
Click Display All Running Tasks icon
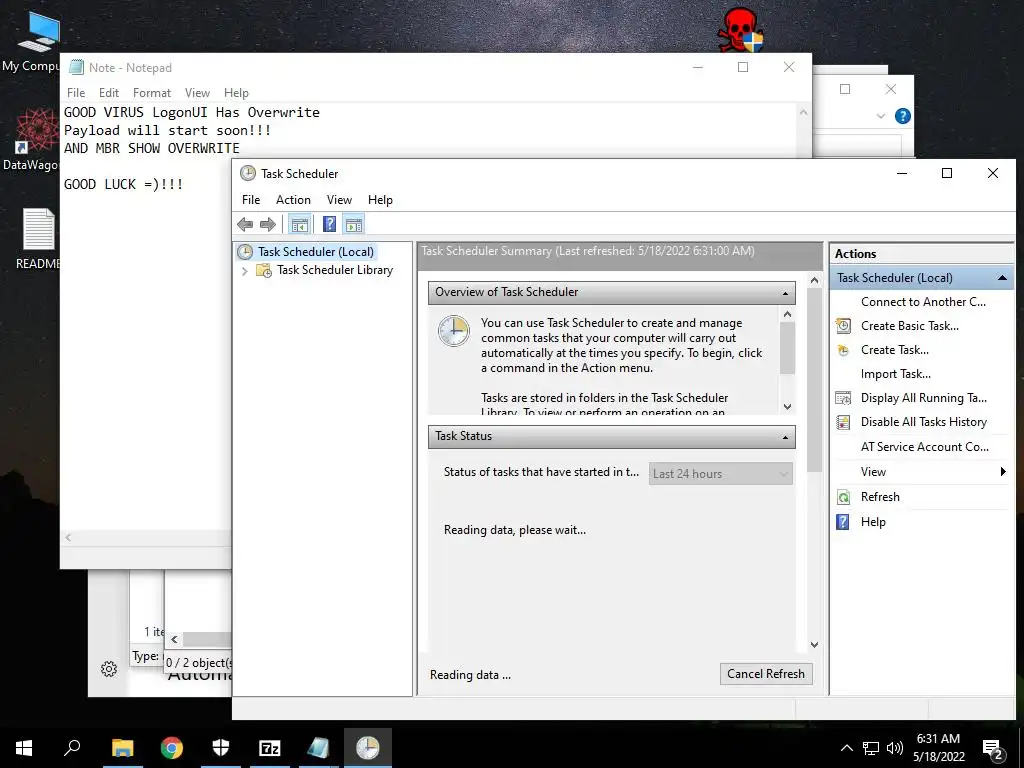click(x=843, y=398)
